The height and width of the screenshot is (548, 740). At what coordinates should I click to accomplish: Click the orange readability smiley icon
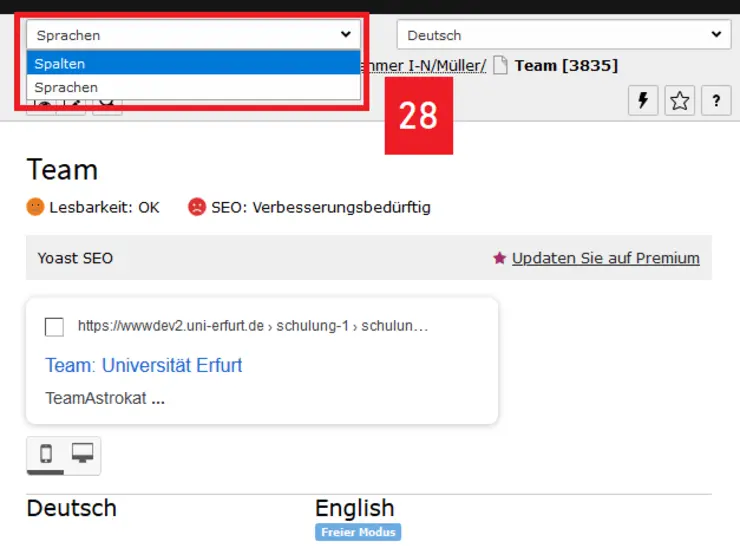(x=36, y=207)
